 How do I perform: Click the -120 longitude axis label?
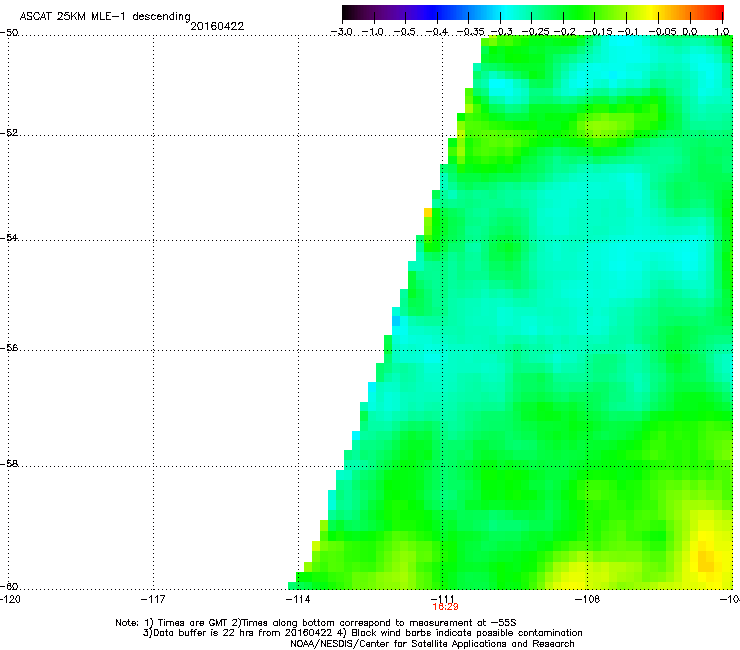(10, 599)
